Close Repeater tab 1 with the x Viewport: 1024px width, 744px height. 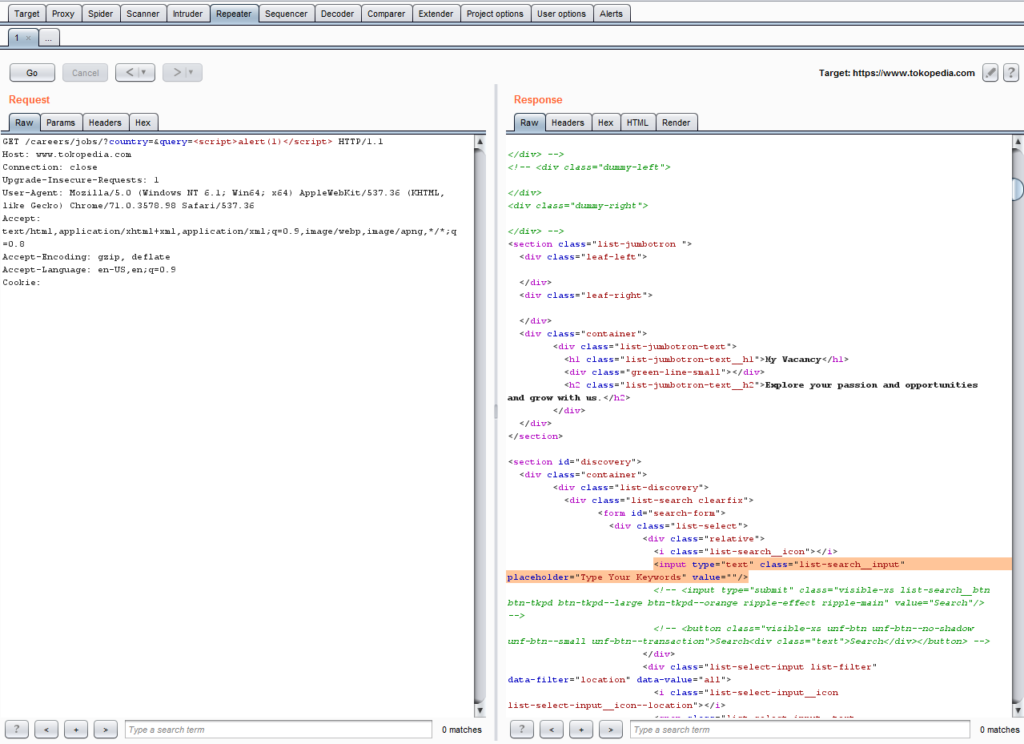[28, 37]
